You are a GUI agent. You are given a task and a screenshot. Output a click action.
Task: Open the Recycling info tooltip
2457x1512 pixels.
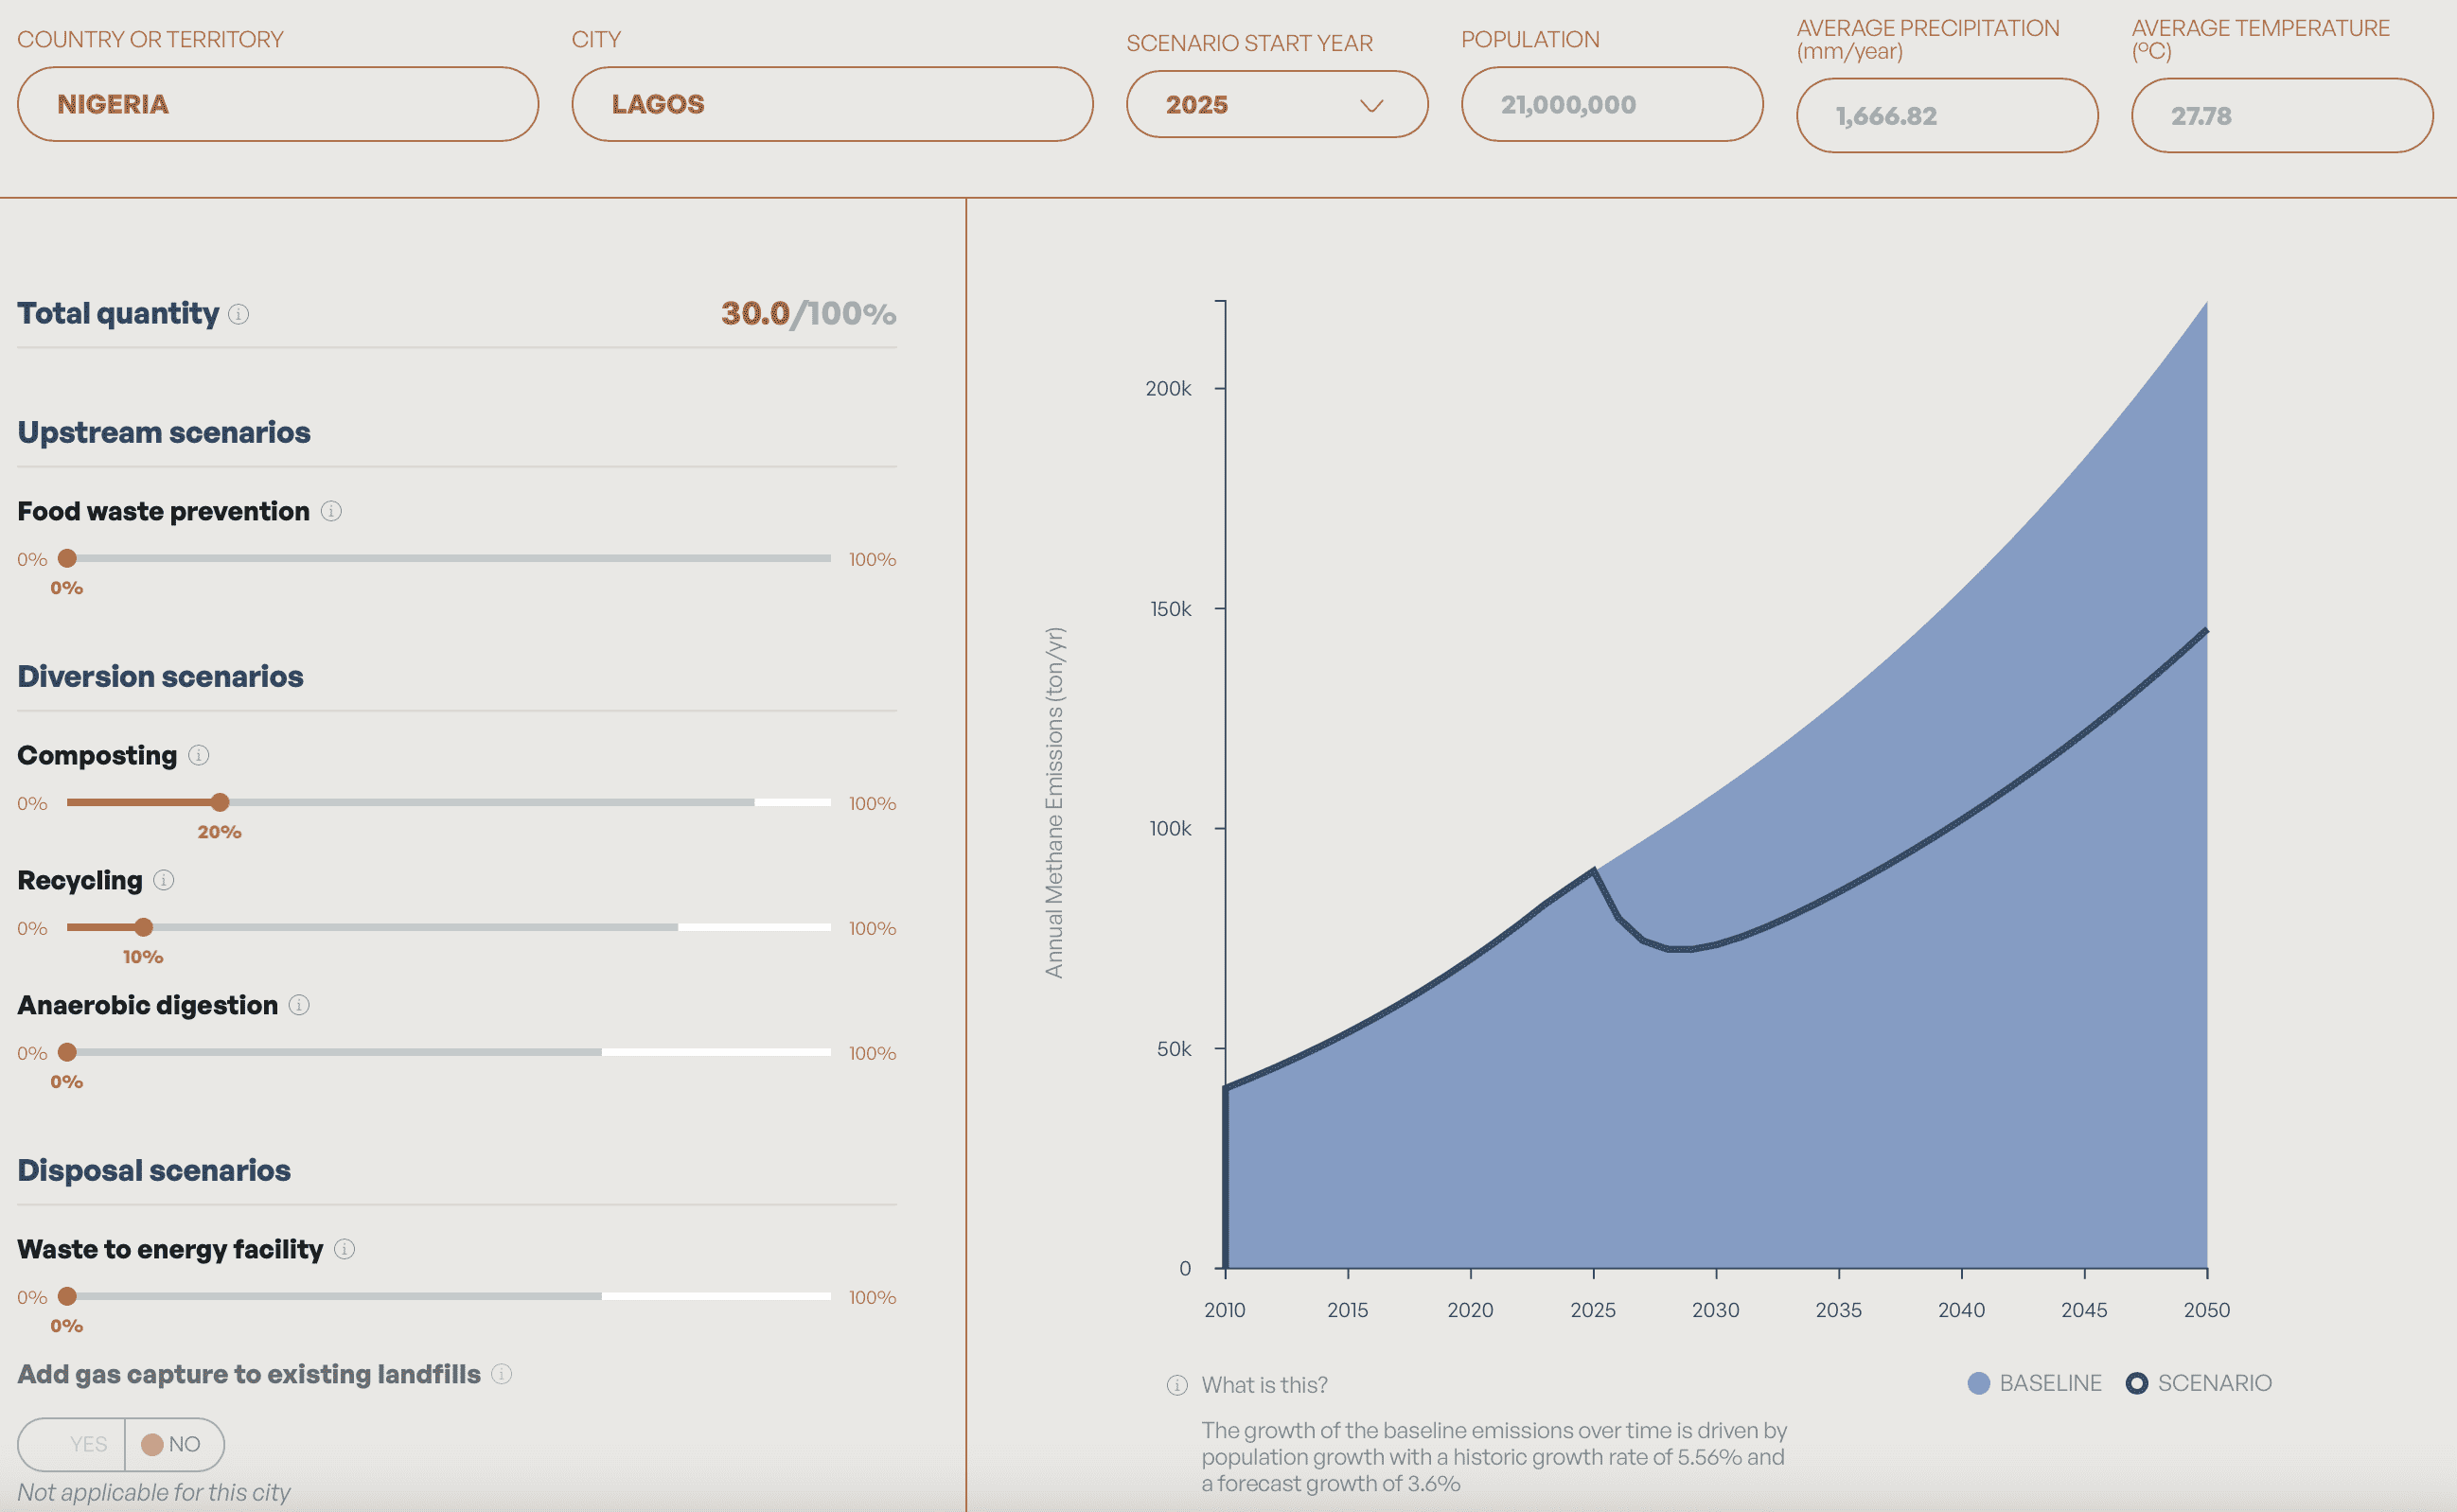pyautogui.click(x=163, y=881)
